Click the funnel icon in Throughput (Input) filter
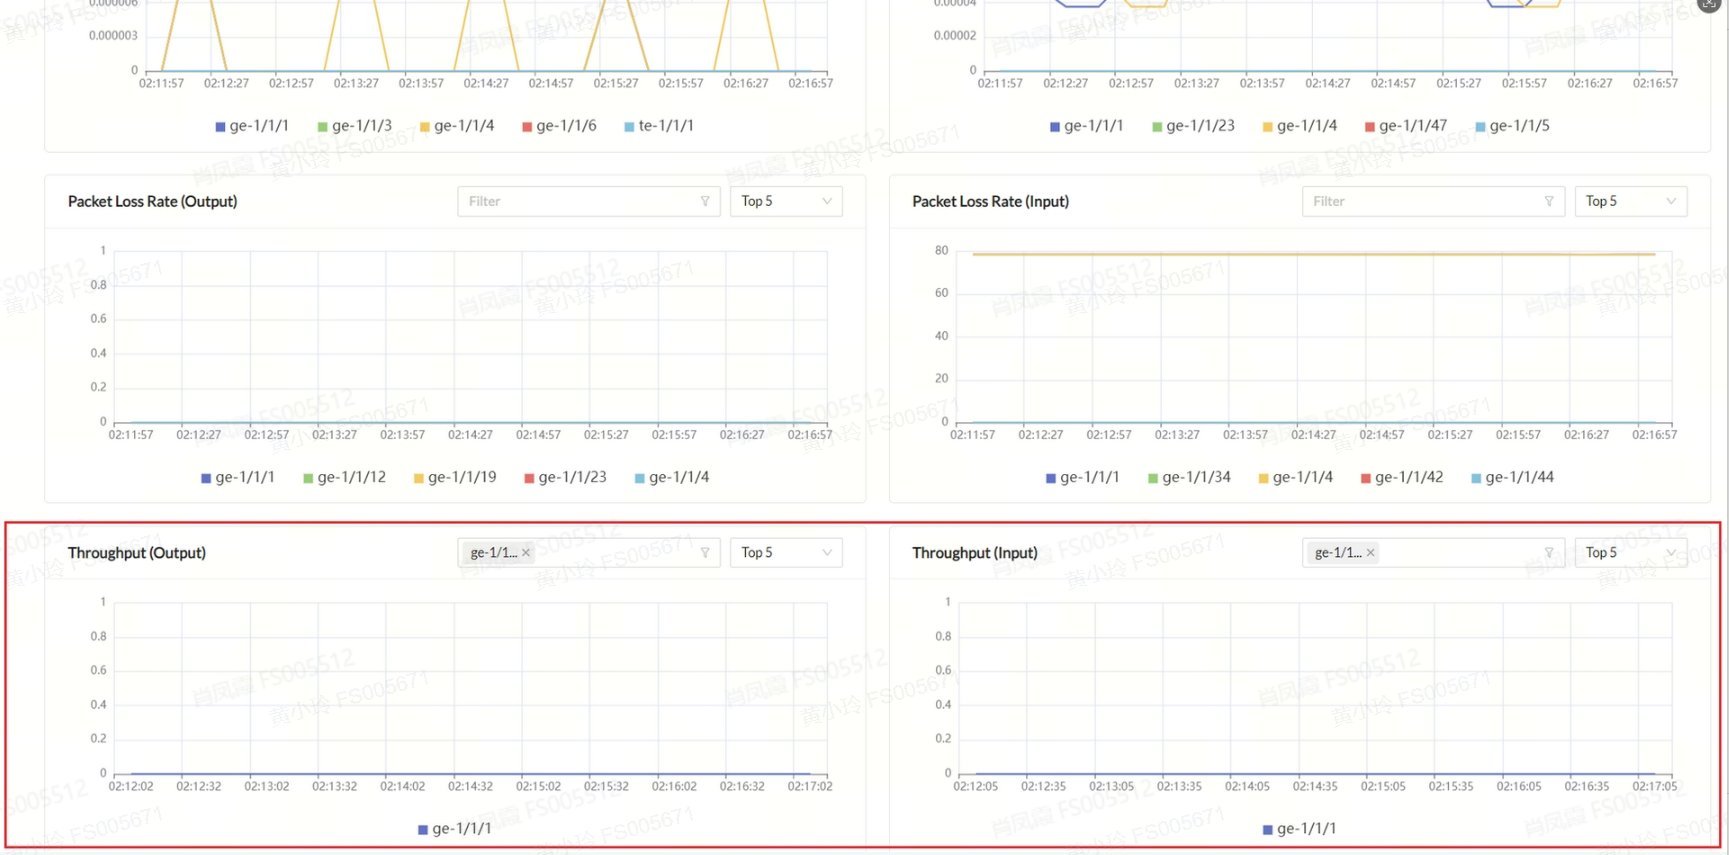The image size is (1729, 855). pyautogui.click(x=1549, y=553)
